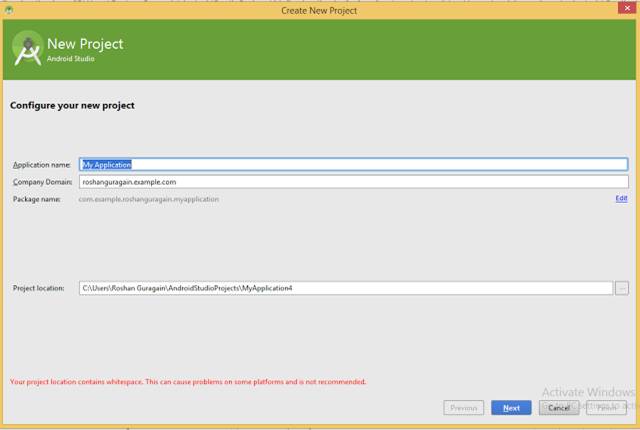The height and width of the screenshot is (430, 640).
Task: Click the title bar Android Studio icon
Action: pyautogui.click(x=9, y=10)
